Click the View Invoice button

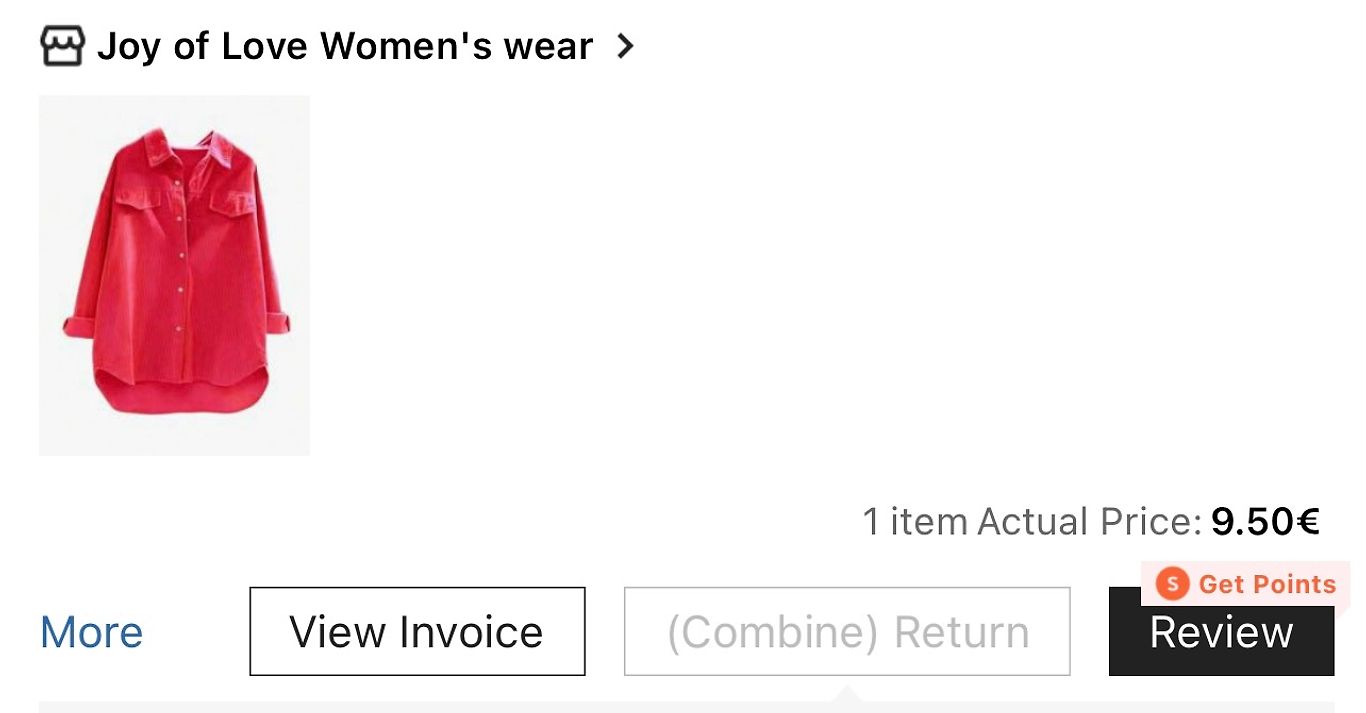tap(417, 631)
